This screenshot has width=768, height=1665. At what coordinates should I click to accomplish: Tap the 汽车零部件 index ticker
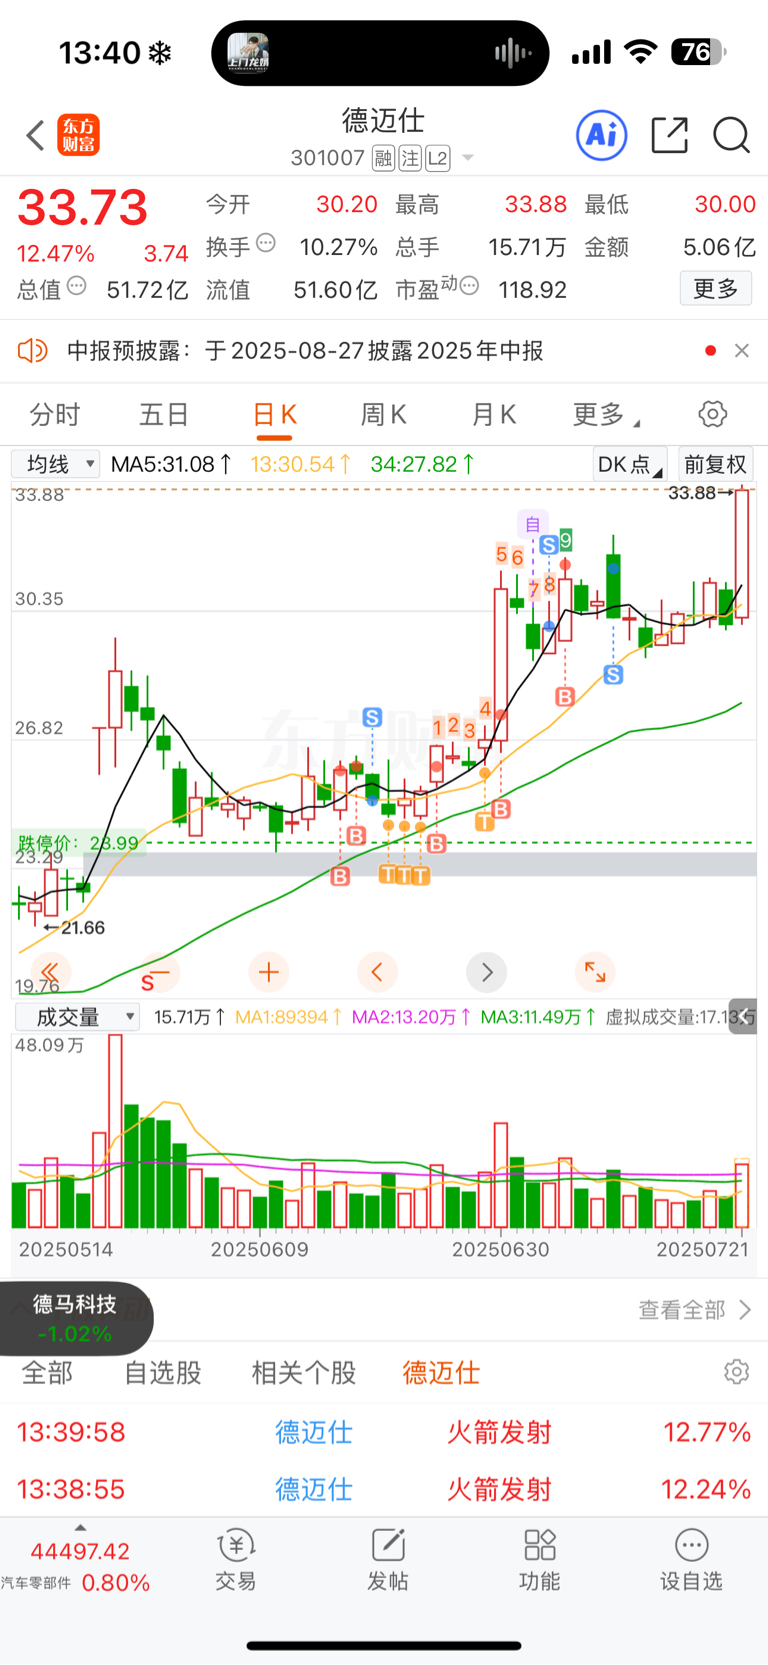76,1566
